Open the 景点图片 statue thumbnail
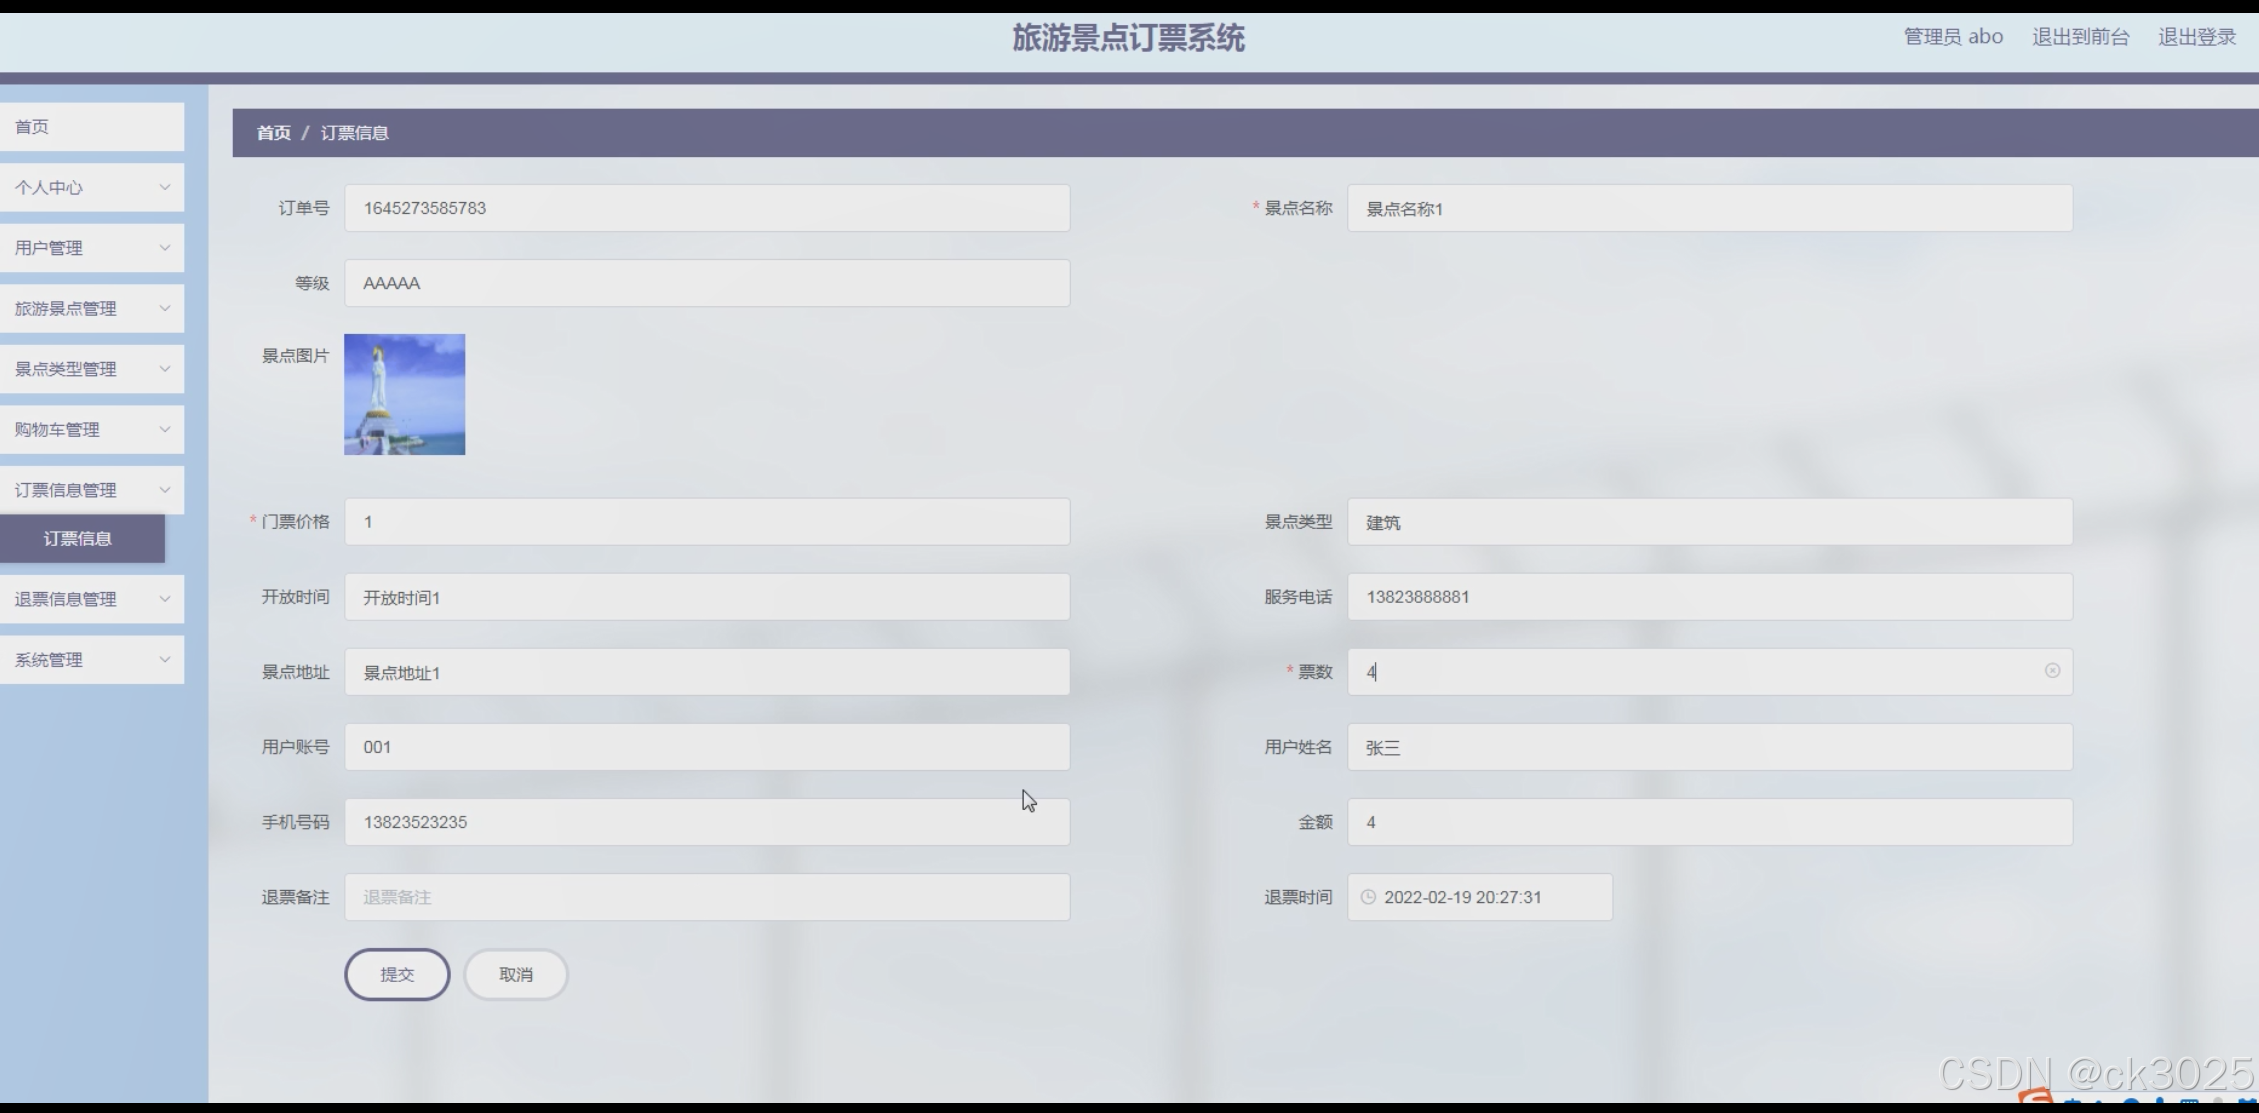Screen dimensions: 2259x1113 404,394
